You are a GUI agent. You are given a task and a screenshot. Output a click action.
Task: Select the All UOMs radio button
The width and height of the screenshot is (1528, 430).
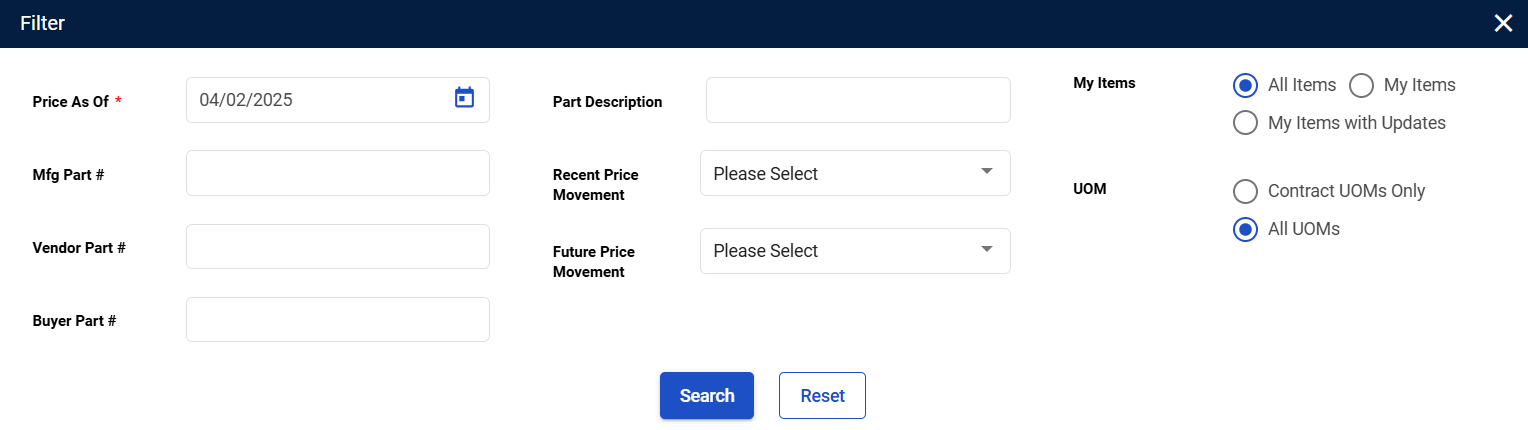[1245, 229]
